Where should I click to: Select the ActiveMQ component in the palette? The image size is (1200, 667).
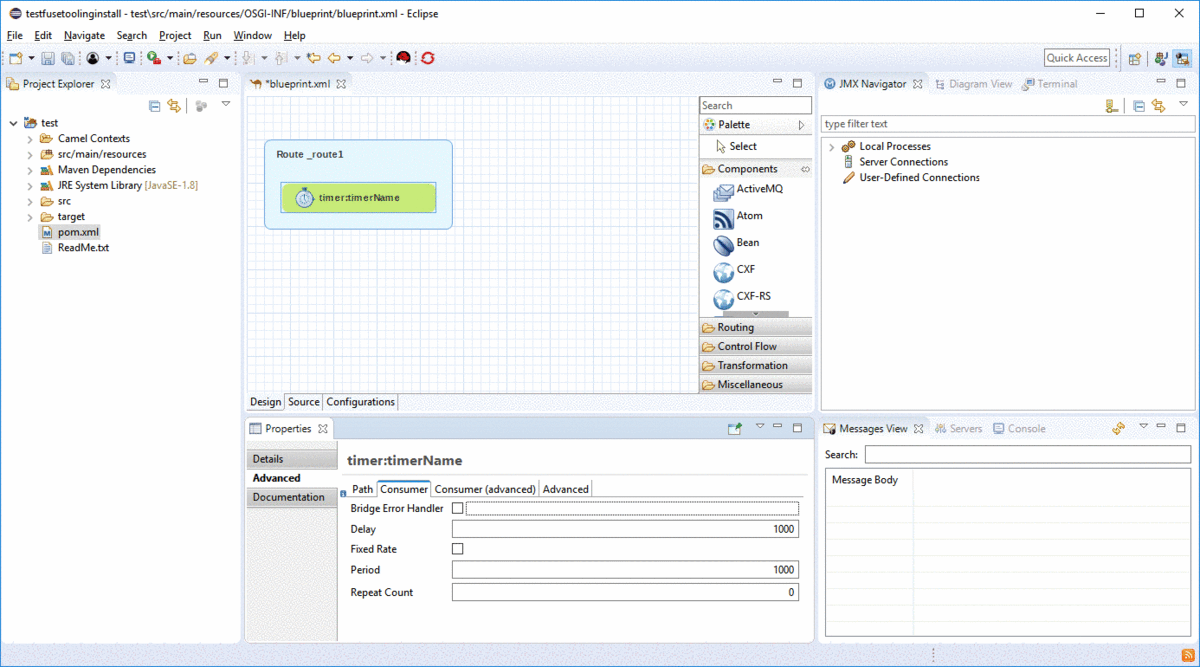748,189
